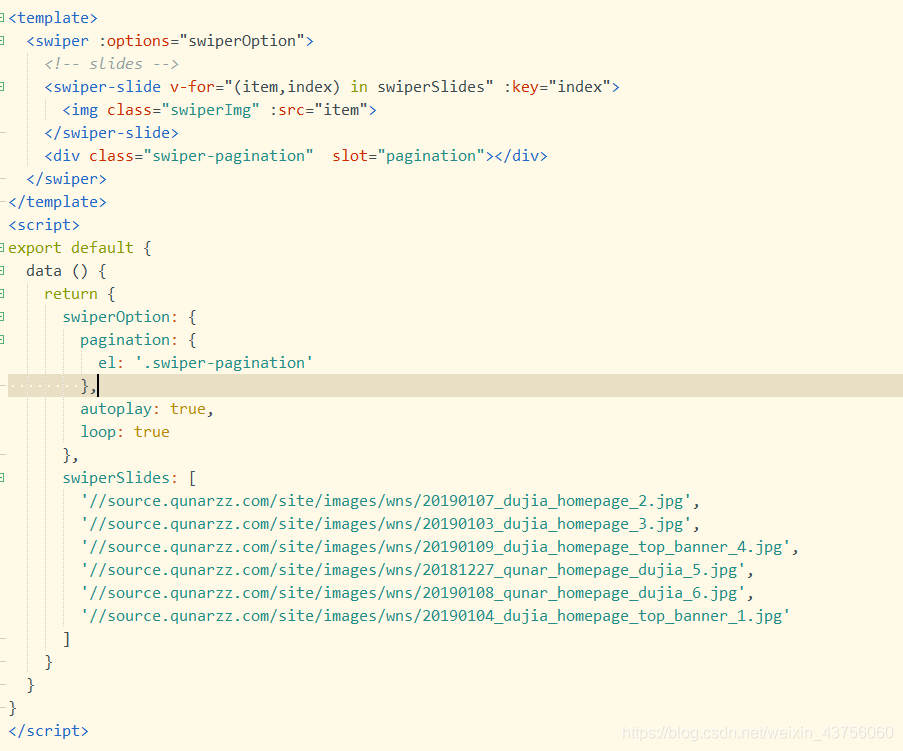The height and width of the screenshot is (751, 903).
Task: Click the '.swiper-pagination' string value
Action: click(224, 363)
